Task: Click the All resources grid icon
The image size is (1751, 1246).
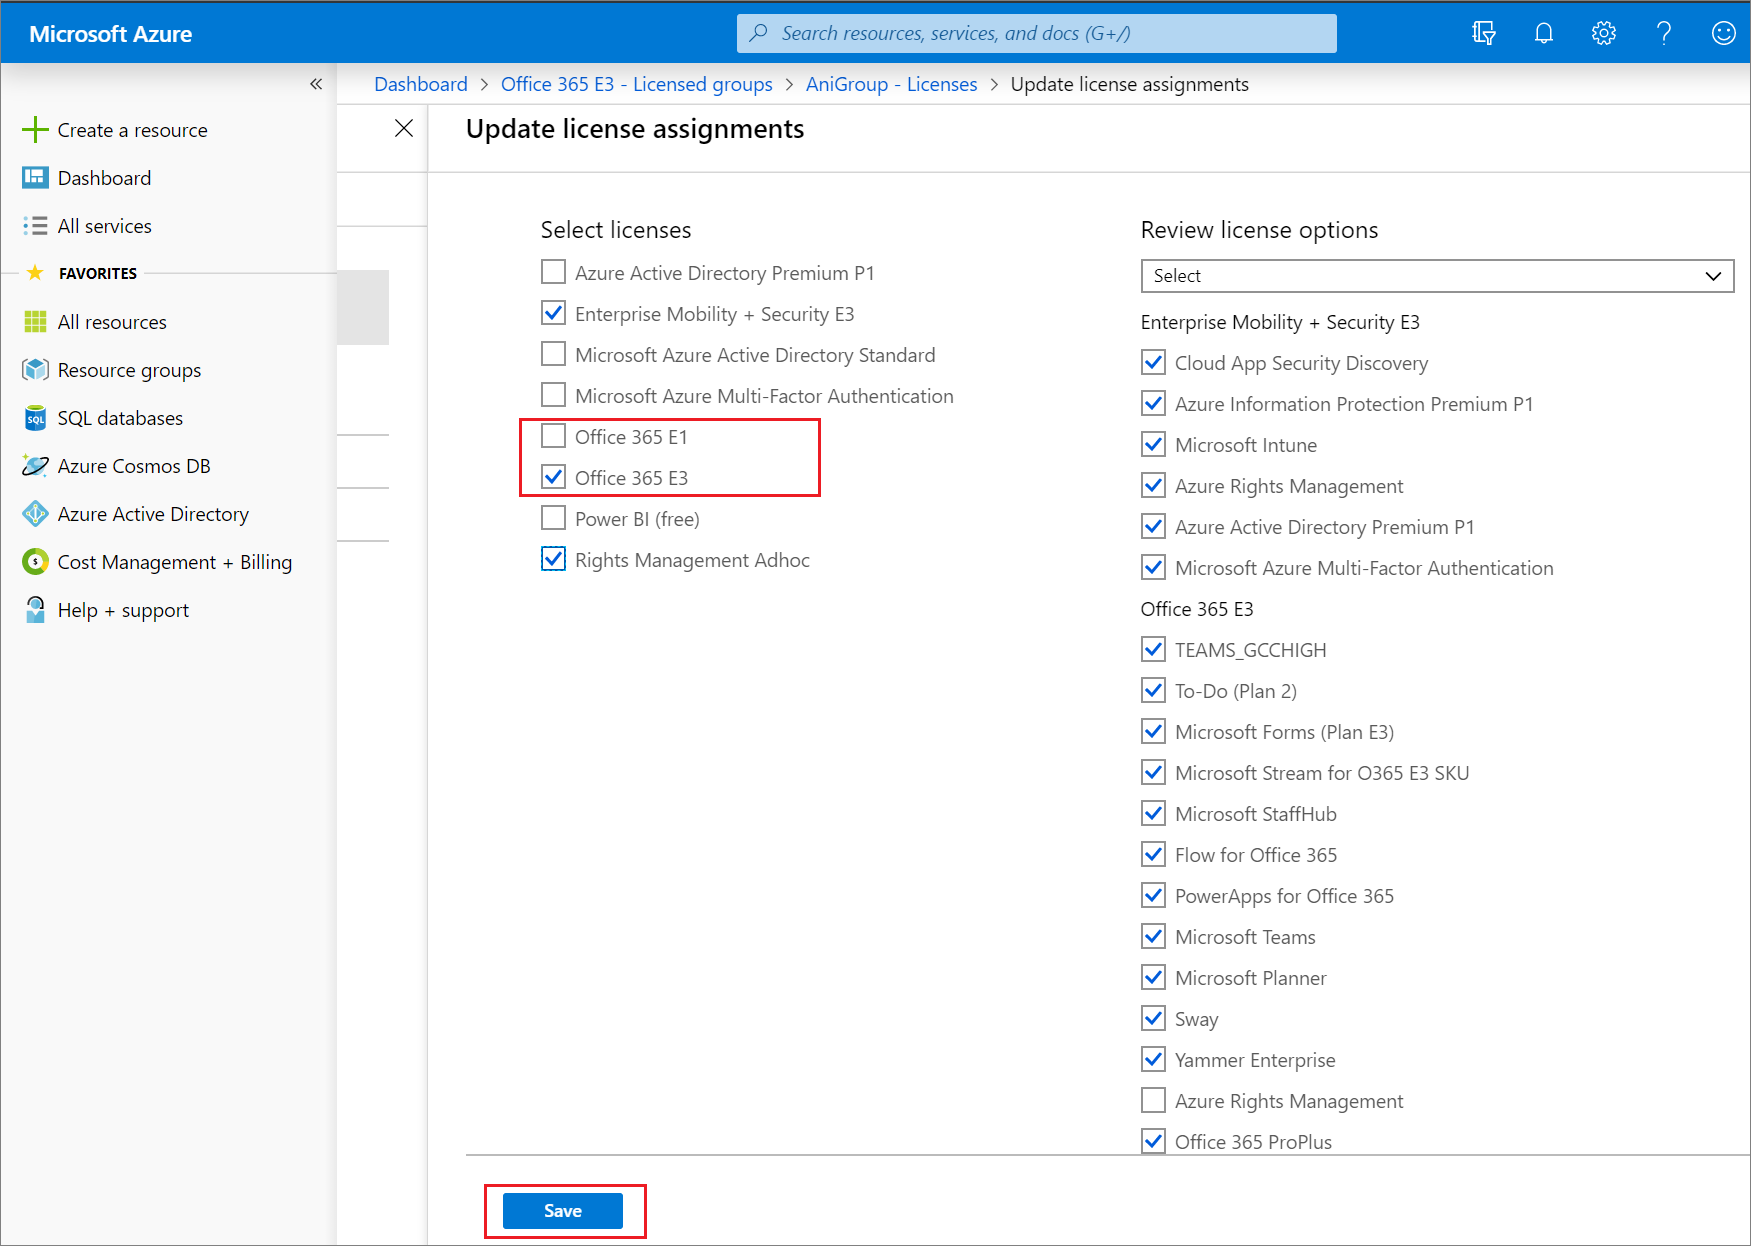Action: tap(35, 322)
